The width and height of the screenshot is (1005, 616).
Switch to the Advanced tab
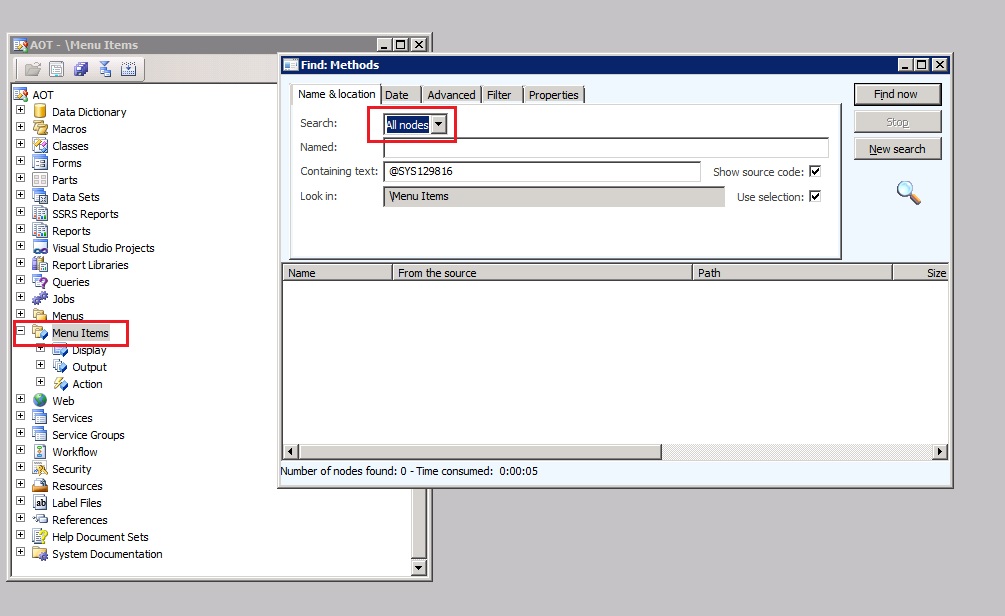pyautogui.click(x=451, y=95)
